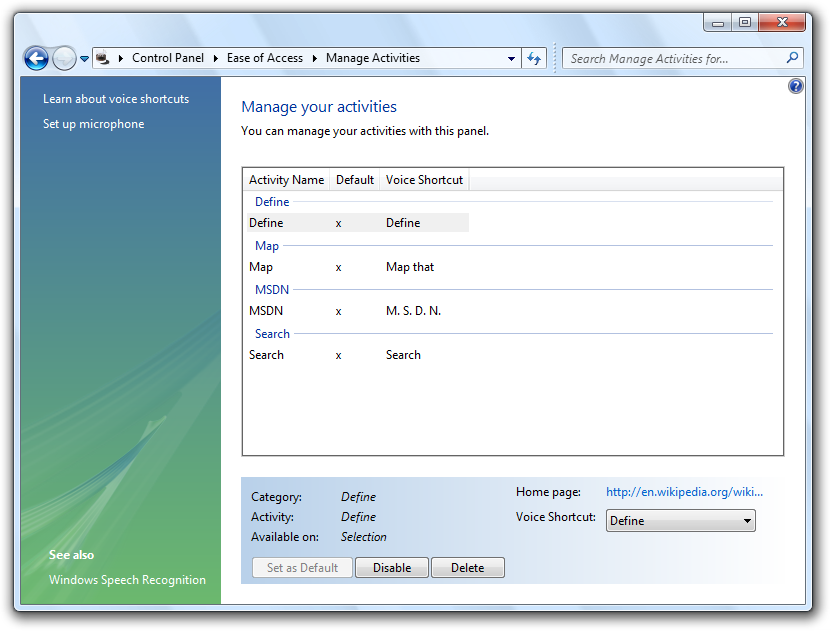Minimize the Manage Activities window
832x632 pixels.
coord(718,23)
